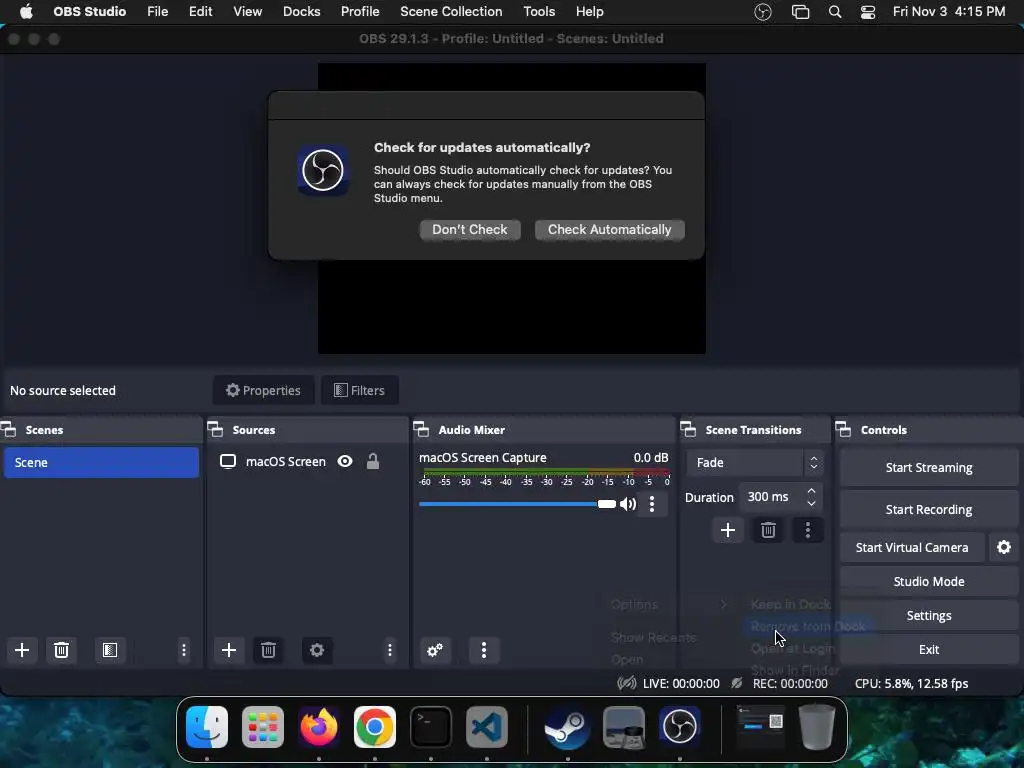The width and height of the screenshot is (1024, 768).
Task: Open the File menu
Action: [157, 12]
